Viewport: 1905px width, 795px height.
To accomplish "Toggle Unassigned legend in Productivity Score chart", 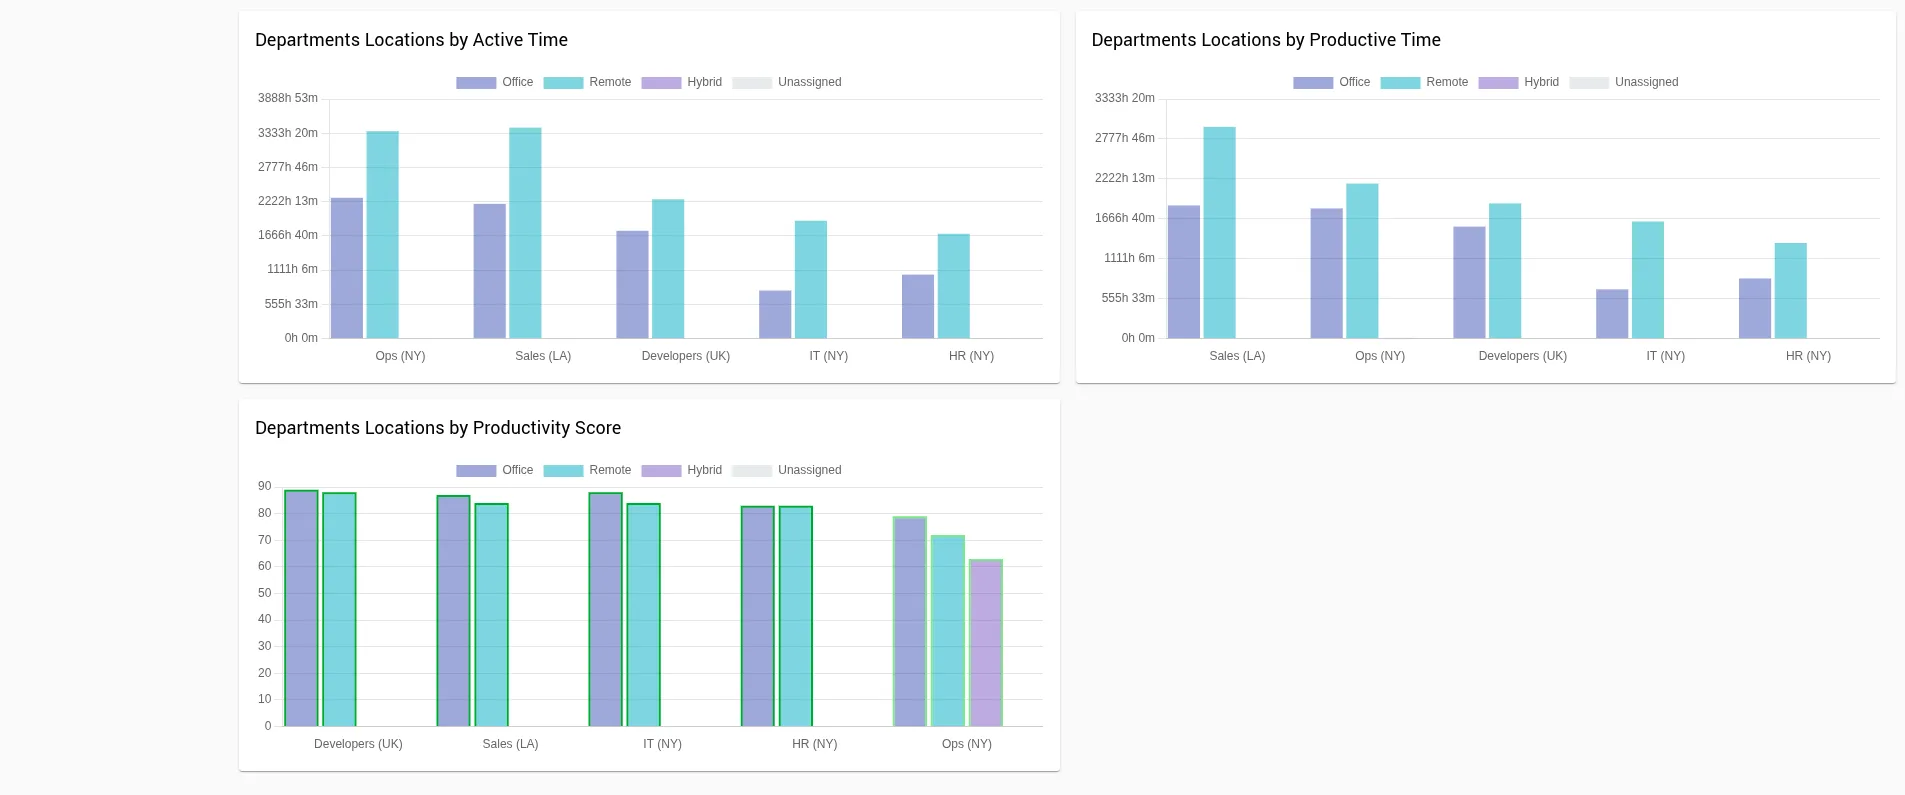I will [787, 470].
